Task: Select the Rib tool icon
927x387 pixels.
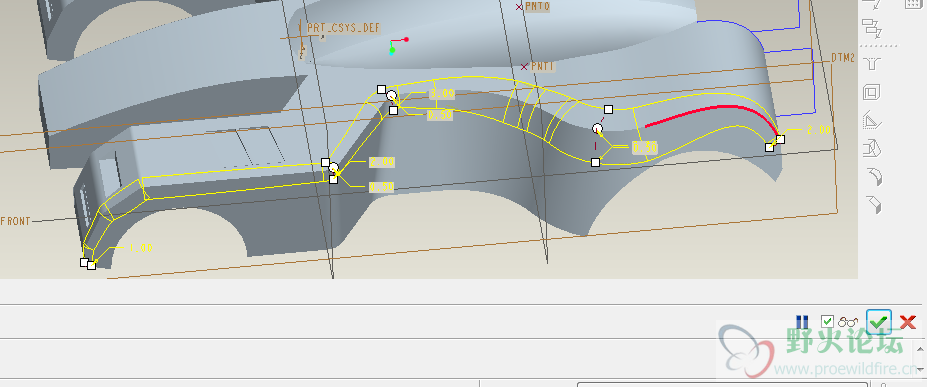Action: point(872,121)
